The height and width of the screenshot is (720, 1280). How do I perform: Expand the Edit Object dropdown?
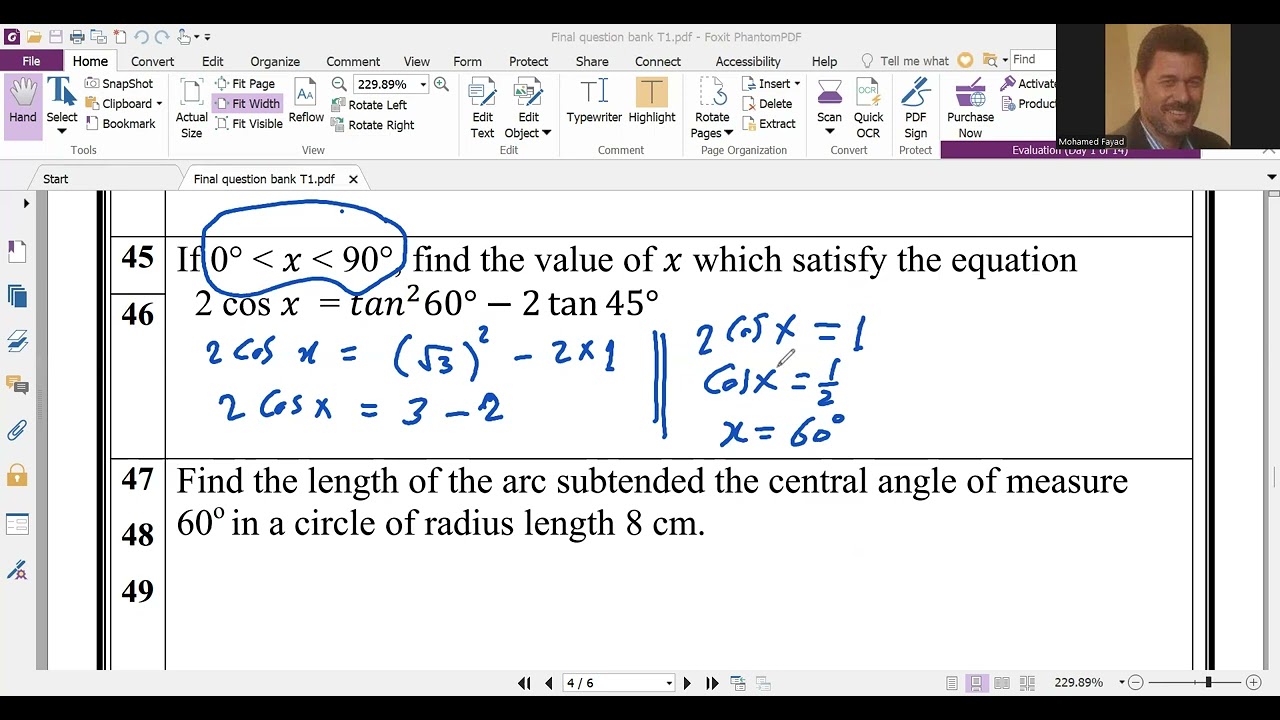click(x=546, y=133)
